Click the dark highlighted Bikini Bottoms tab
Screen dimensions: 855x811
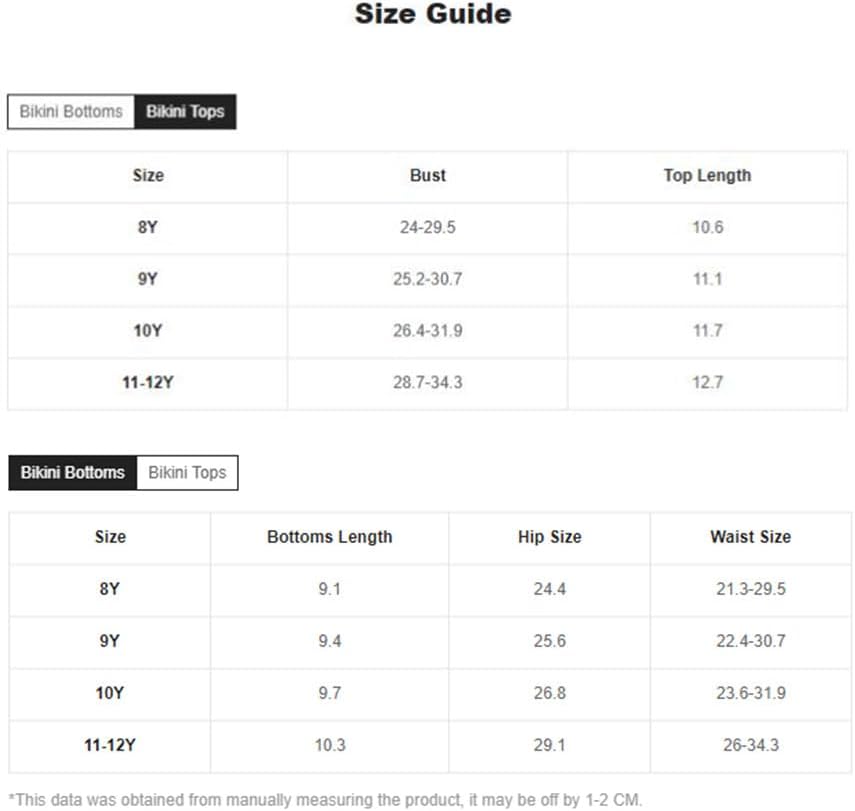point(73,473)
